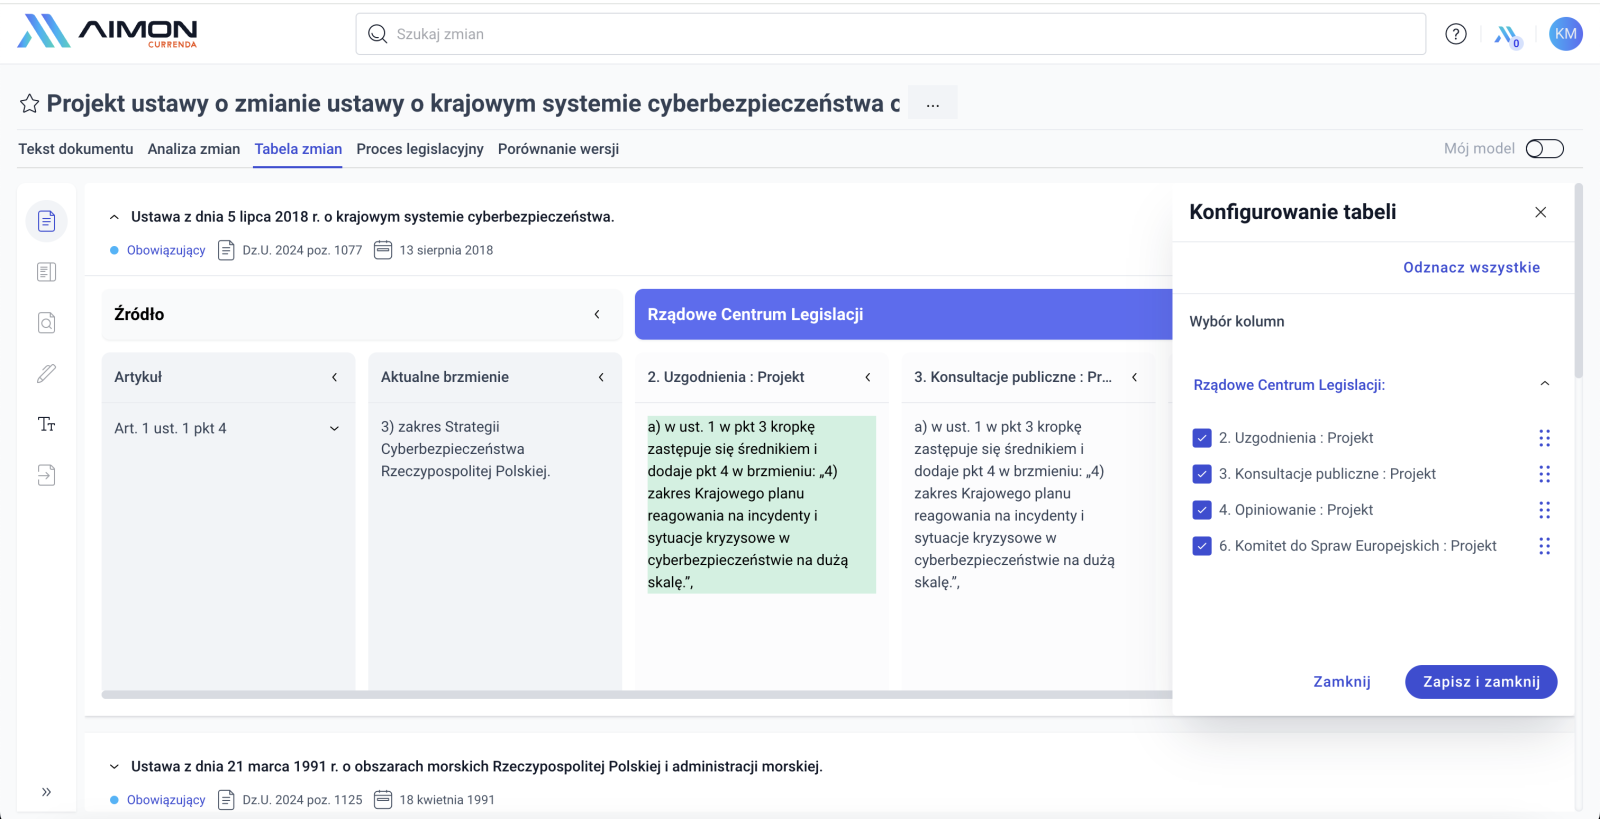Collapse the Rządowe Centrum Legislacji column list
The image size is (1600, 819).
click(1545, 384)
